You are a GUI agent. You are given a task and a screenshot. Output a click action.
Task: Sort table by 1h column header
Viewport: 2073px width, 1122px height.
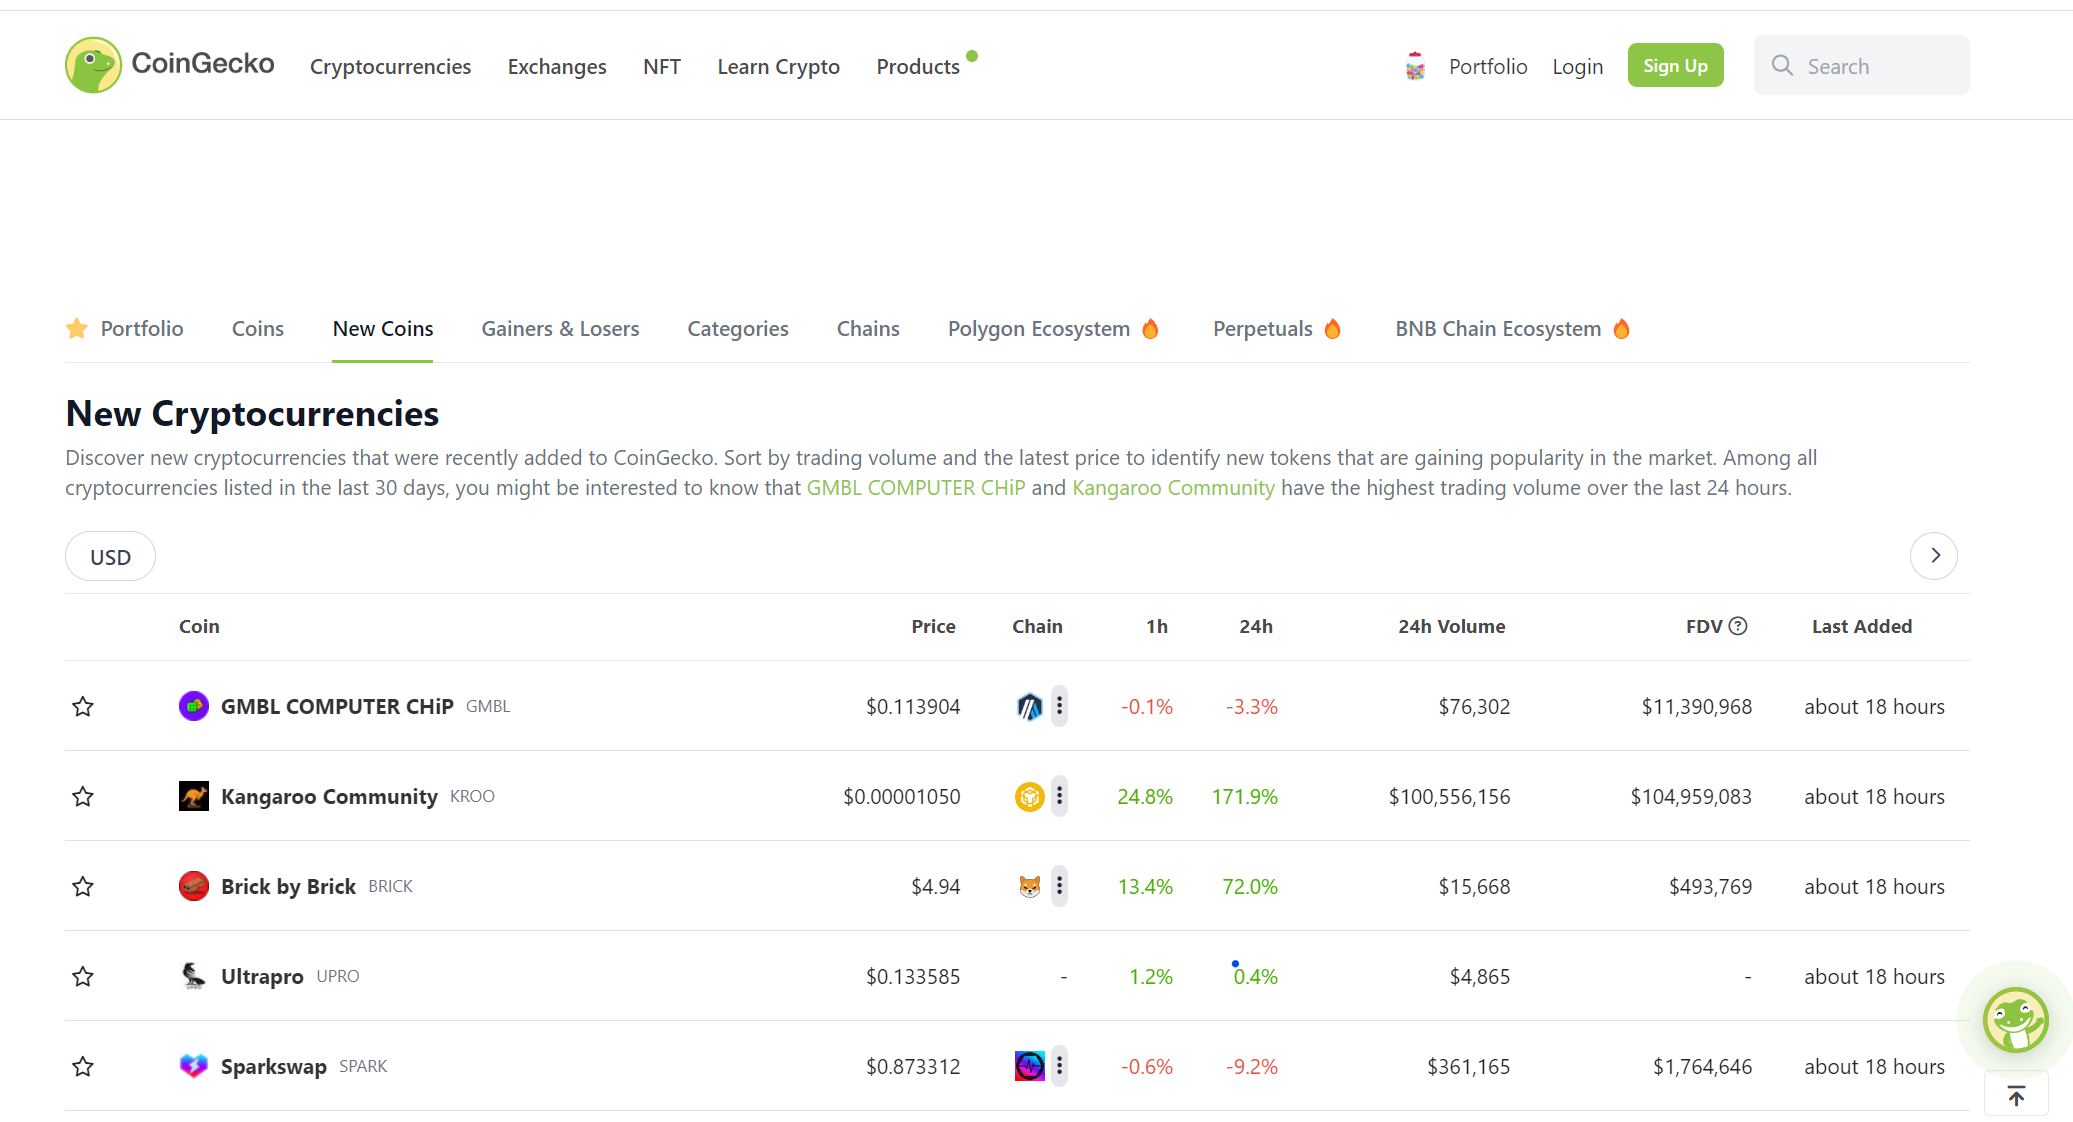[x=1157, y=626]
